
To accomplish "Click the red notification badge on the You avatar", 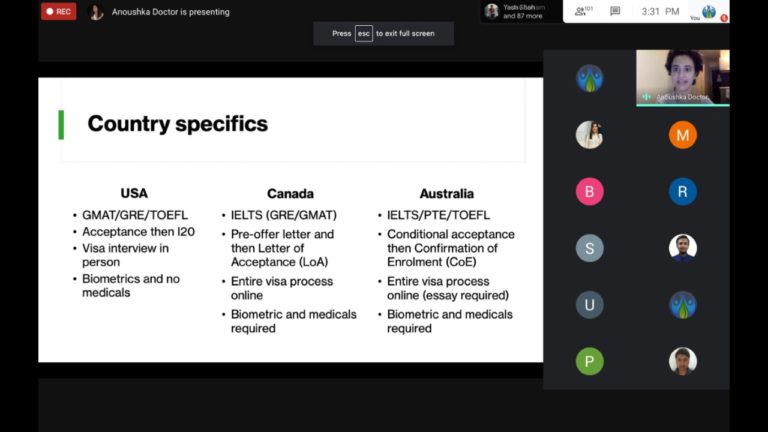I will pyautogui.click(x=723, y=18).
